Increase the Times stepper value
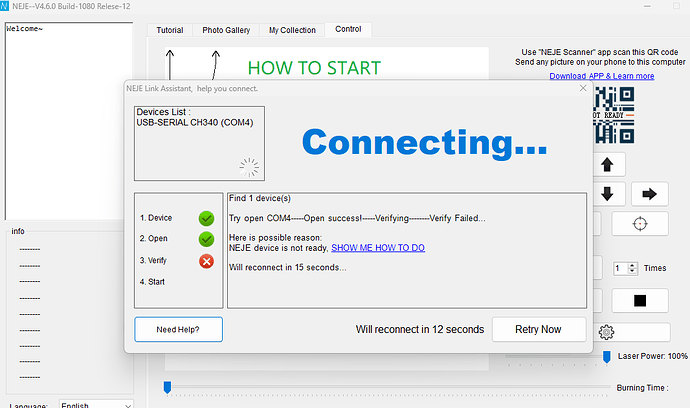This screenshot has width=690, height=408. (x=632, y=265)
